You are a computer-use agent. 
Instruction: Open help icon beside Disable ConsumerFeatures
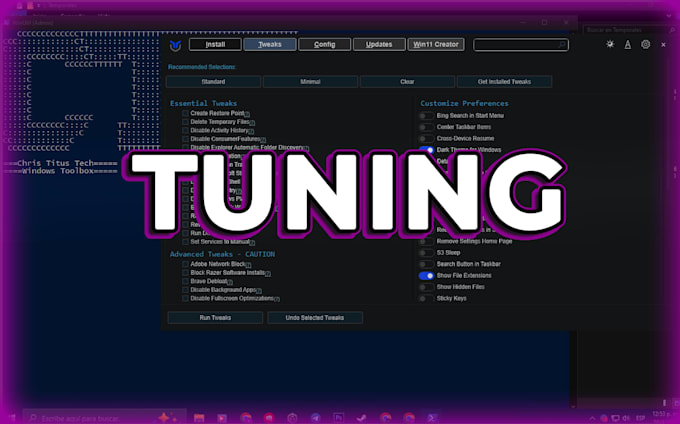coord(263,140)
